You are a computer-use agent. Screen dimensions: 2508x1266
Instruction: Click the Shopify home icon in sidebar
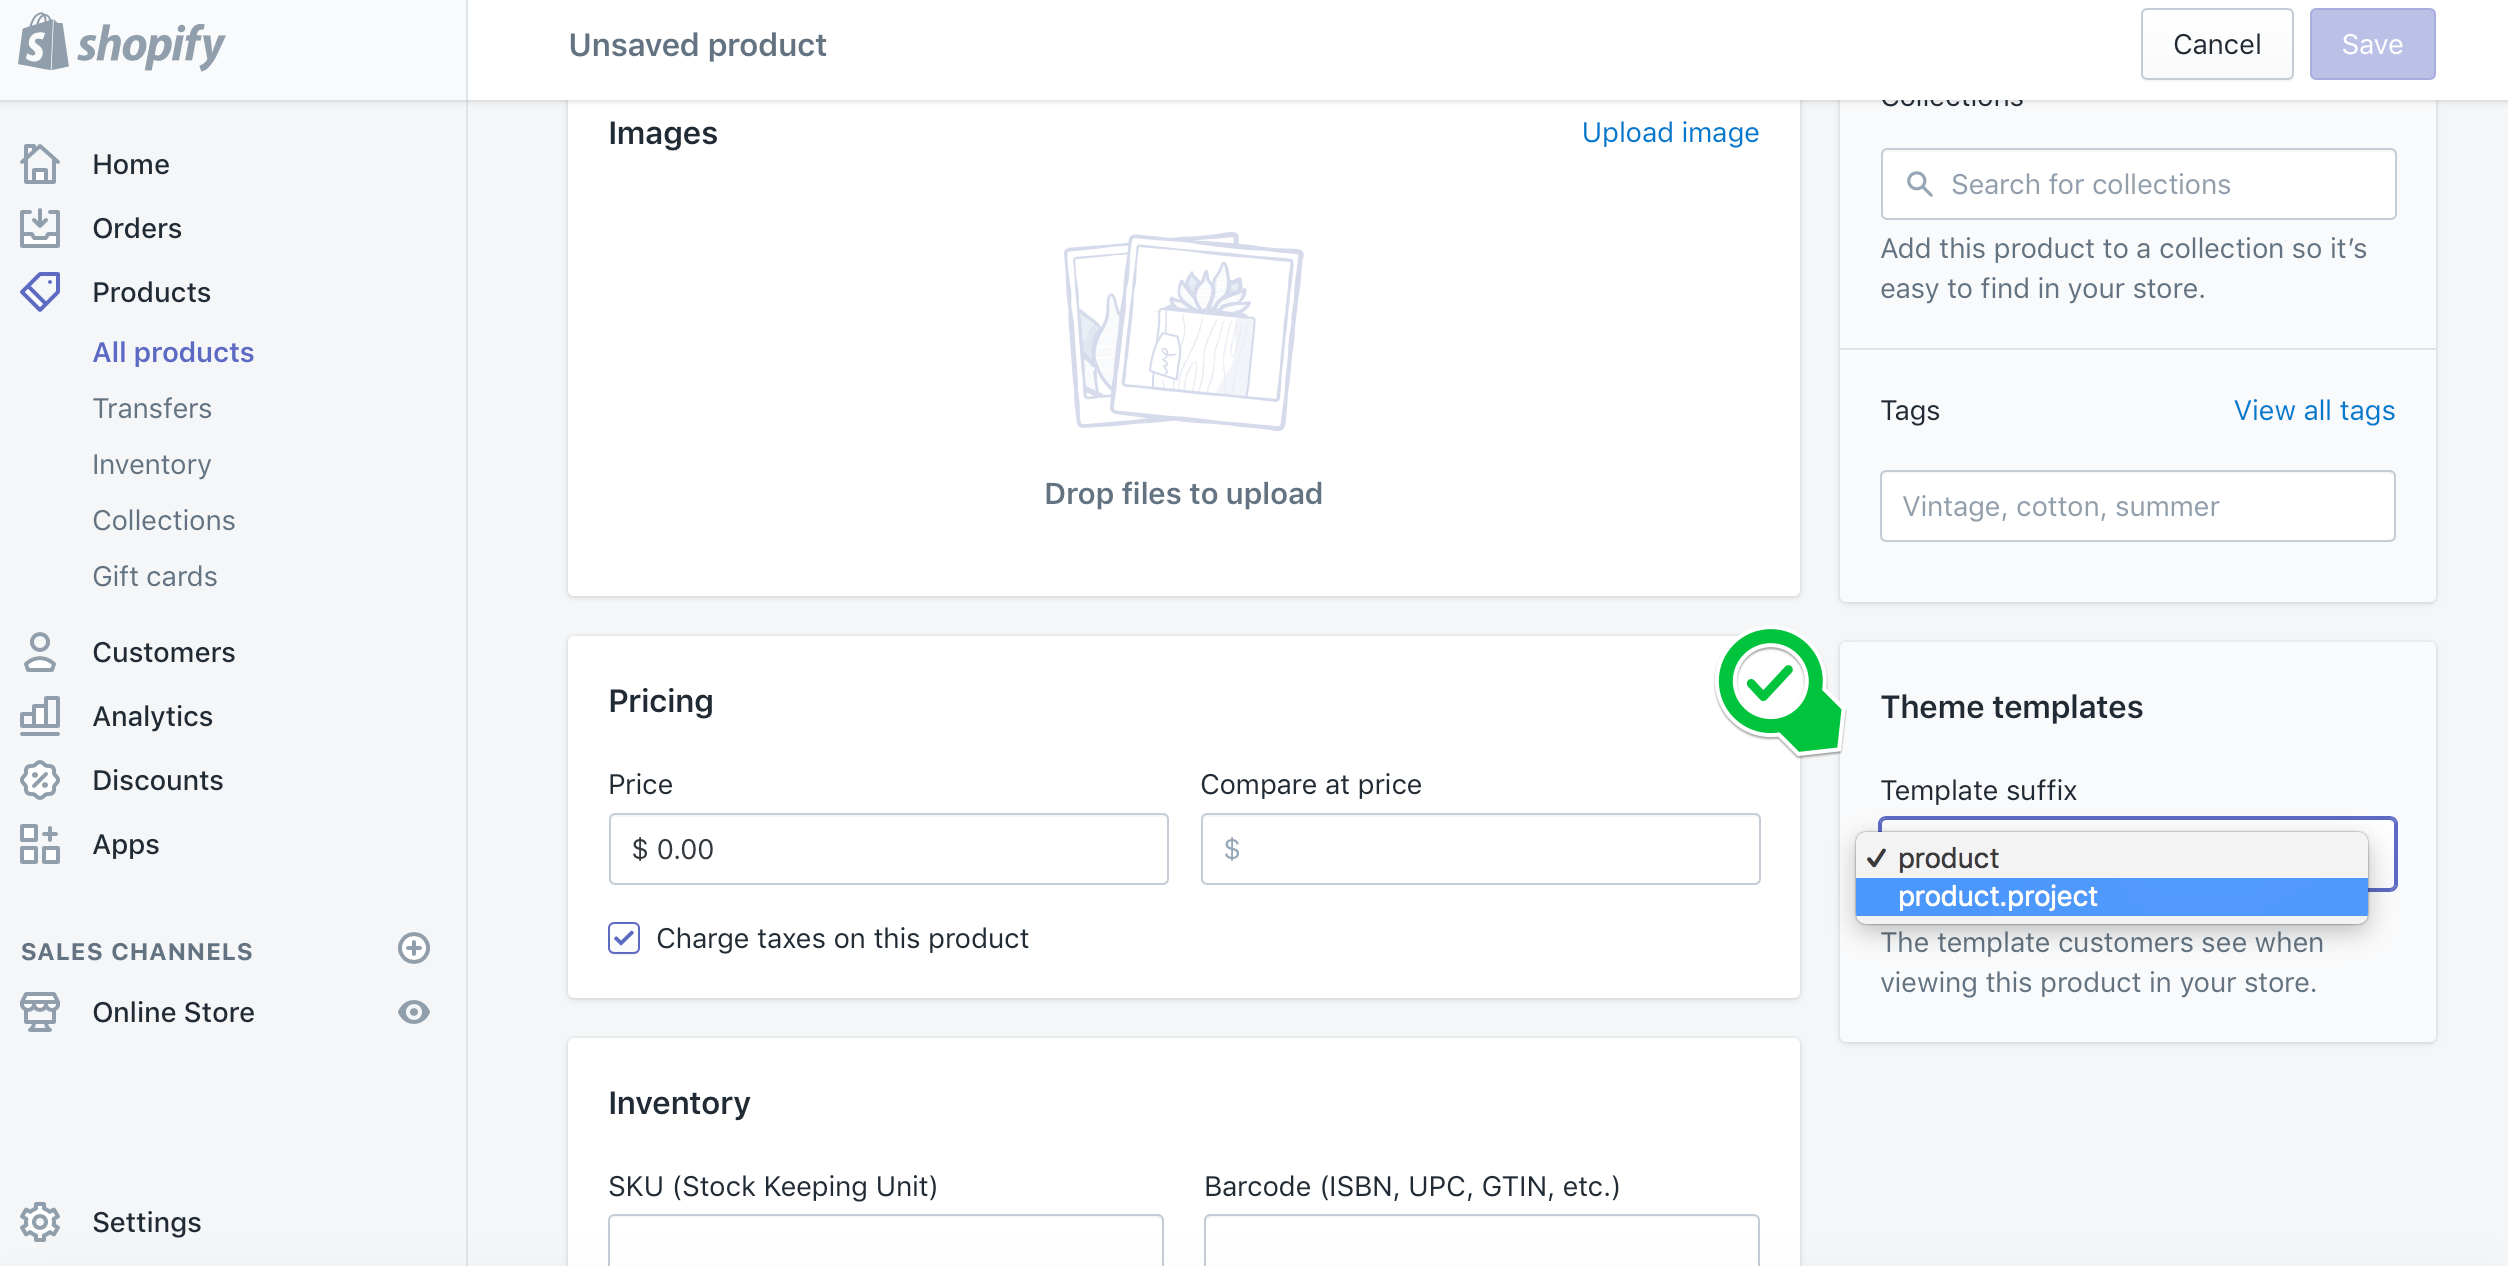click(x=39, y=163)
